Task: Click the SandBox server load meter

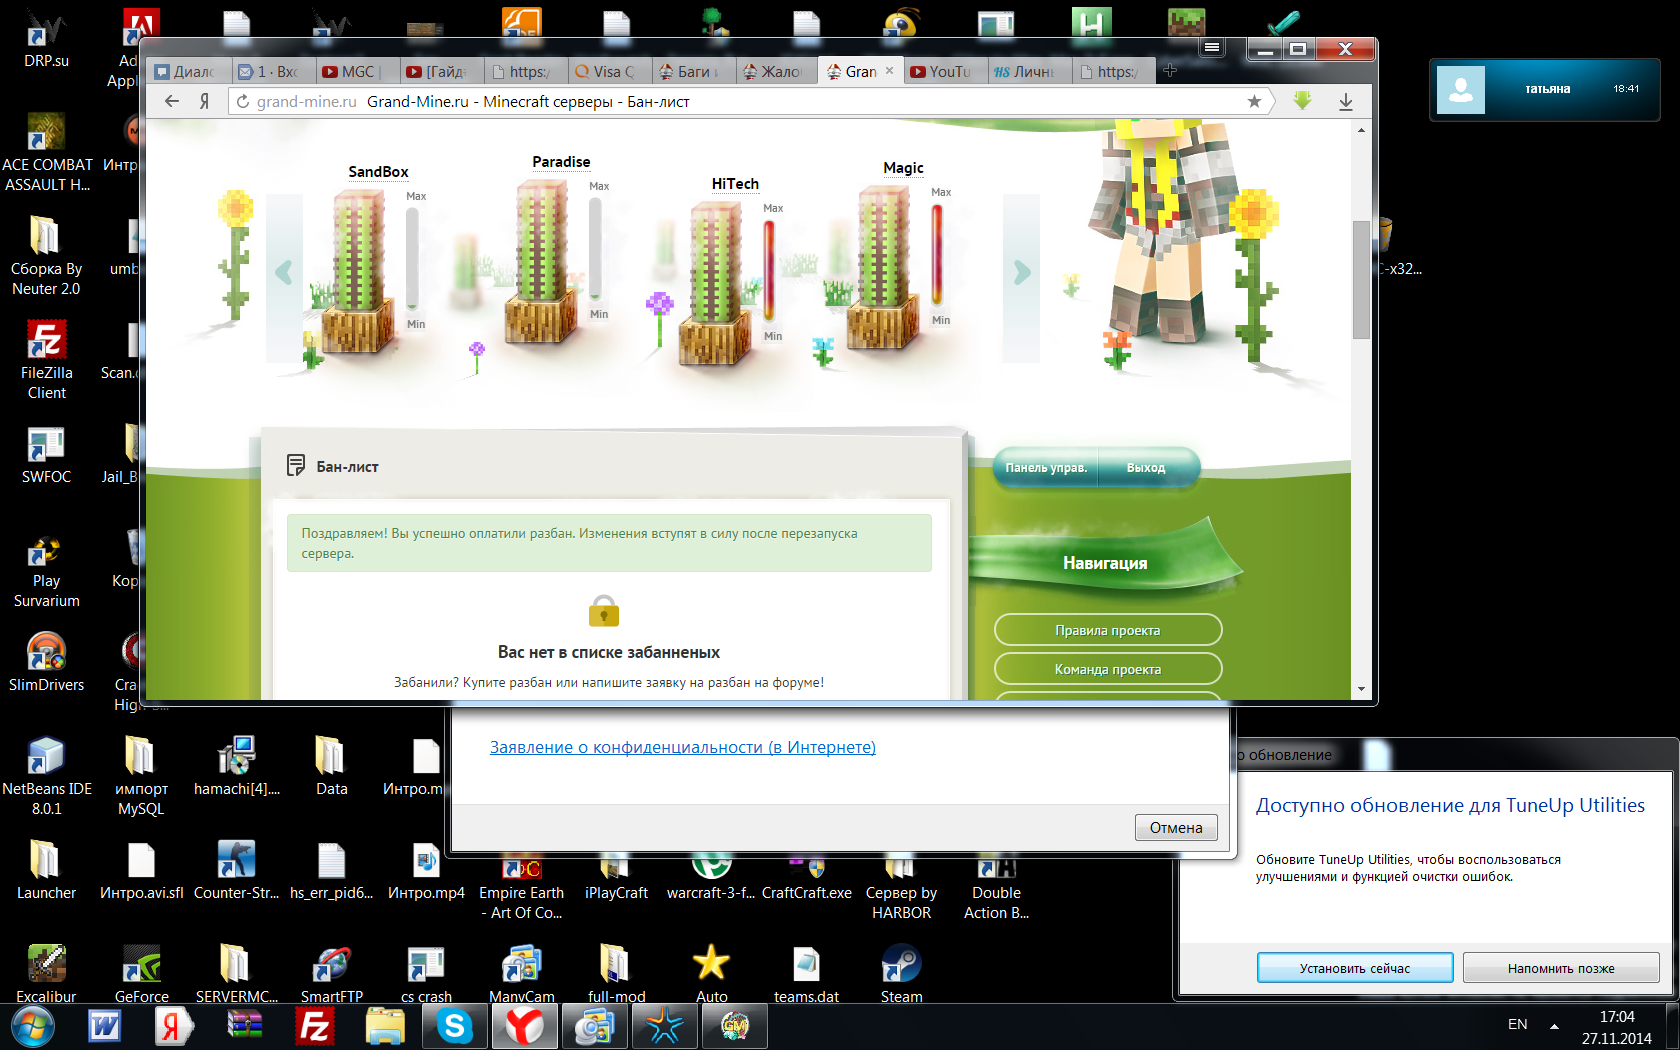Action: (x=412, y=259)
